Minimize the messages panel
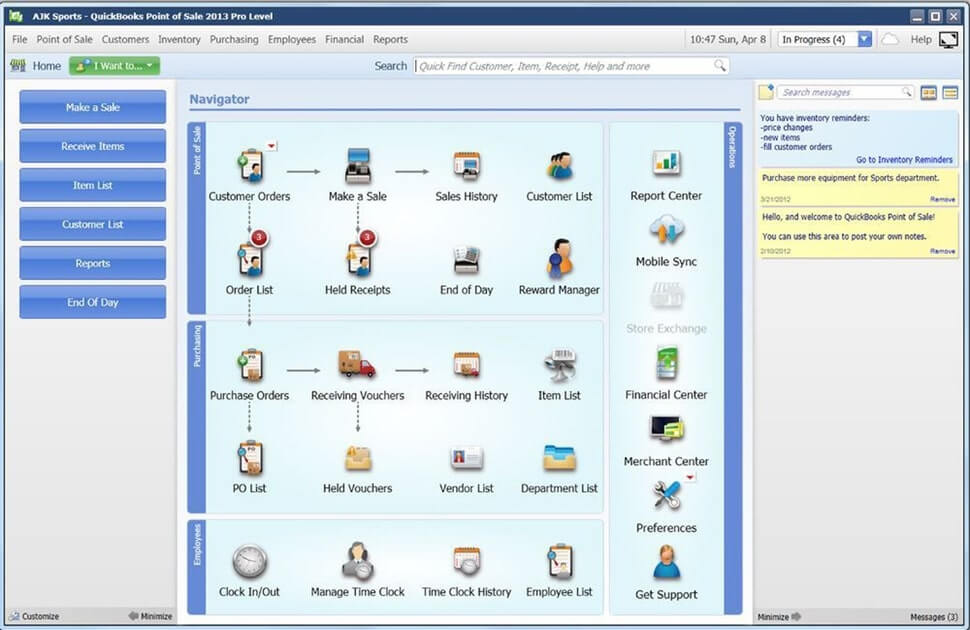The height and width of the screenshot is (630, 970). click(779, 616)
